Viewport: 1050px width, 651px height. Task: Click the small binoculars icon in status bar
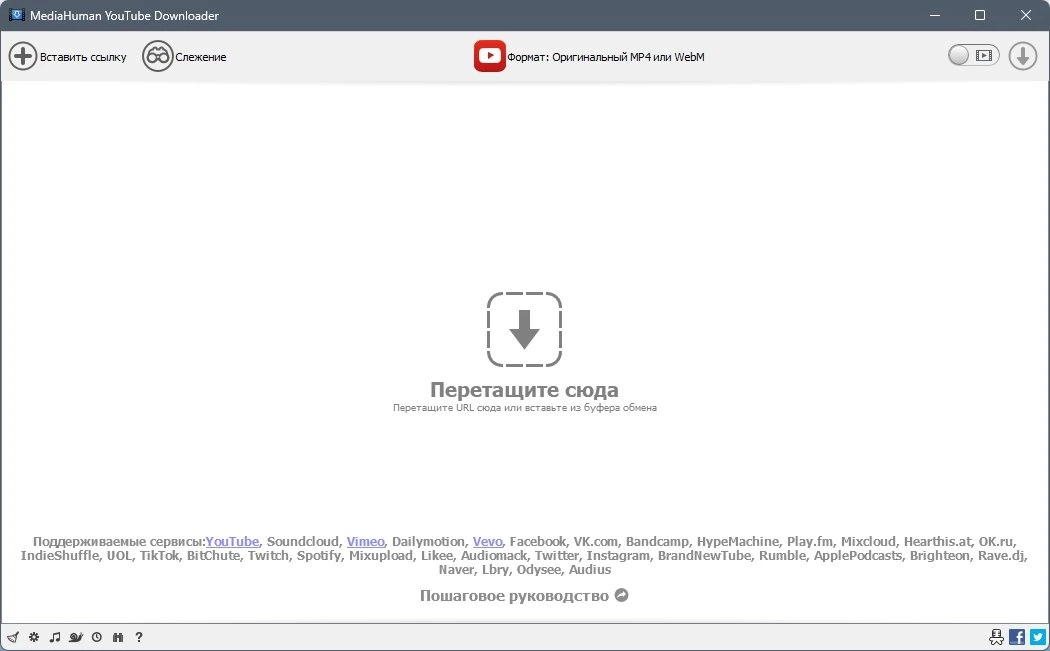tap(118, 637)
